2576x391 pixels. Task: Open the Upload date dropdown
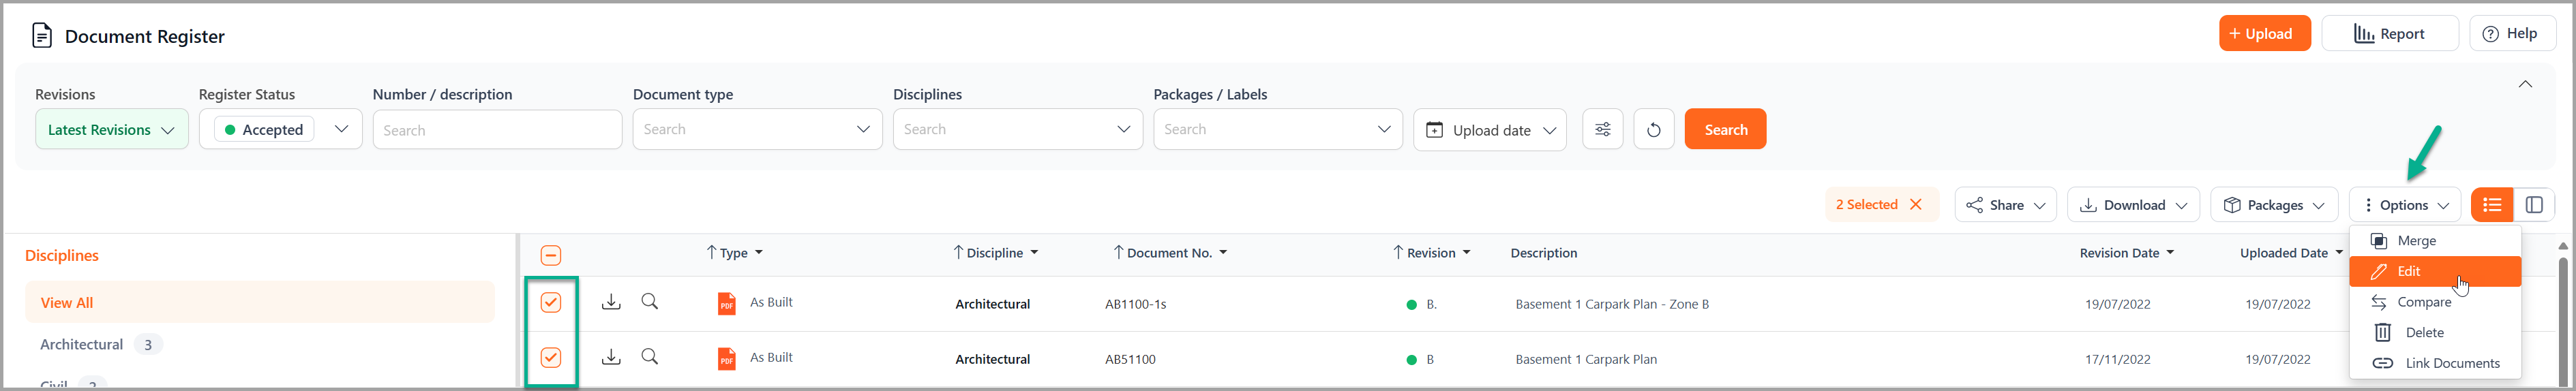click(1489, 130)
